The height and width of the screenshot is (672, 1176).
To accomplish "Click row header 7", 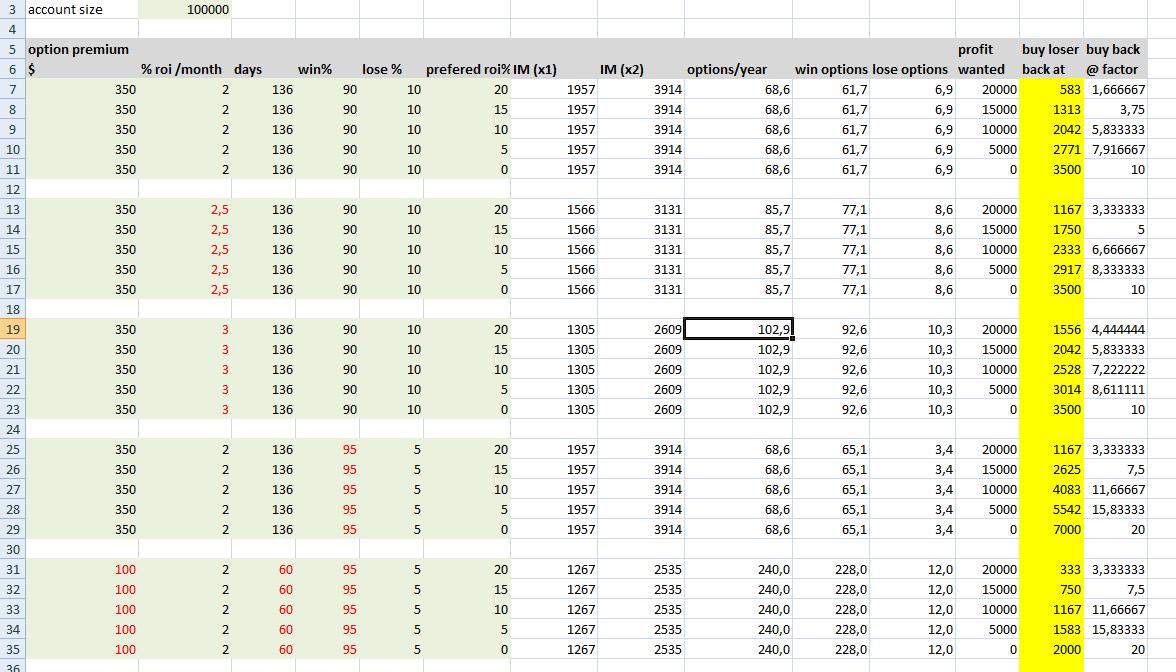I will (x=13, y=89).
